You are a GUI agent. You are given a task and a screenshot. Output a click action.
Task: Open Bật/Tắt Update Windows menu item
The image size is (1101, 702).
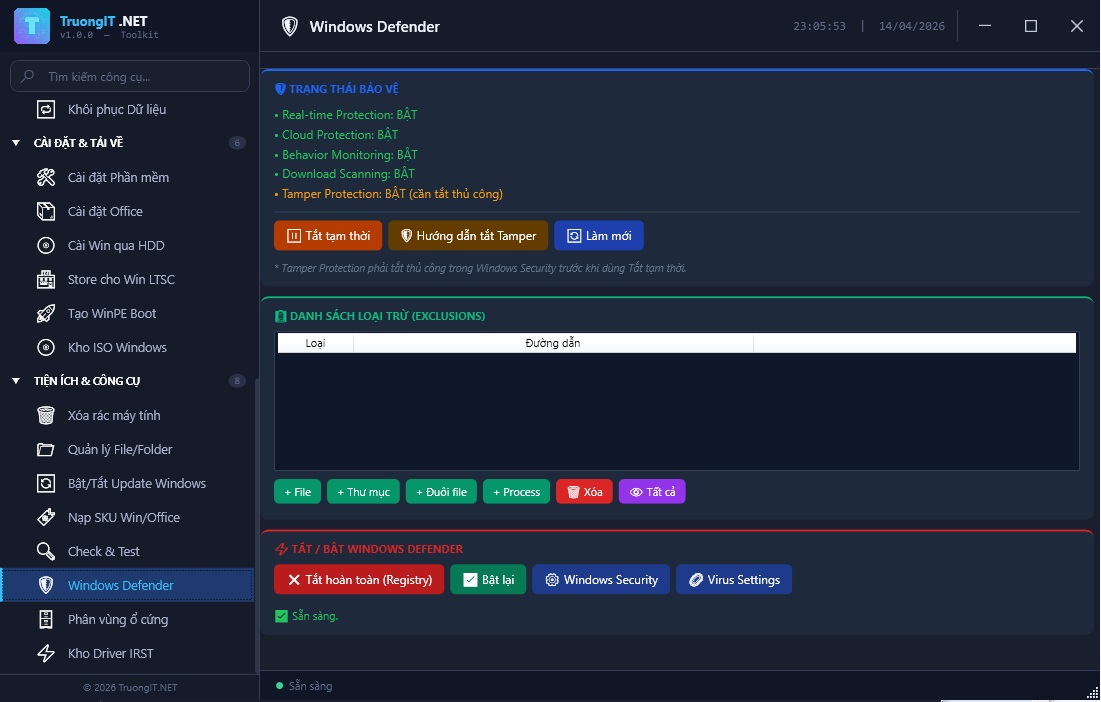coord(136,484)
